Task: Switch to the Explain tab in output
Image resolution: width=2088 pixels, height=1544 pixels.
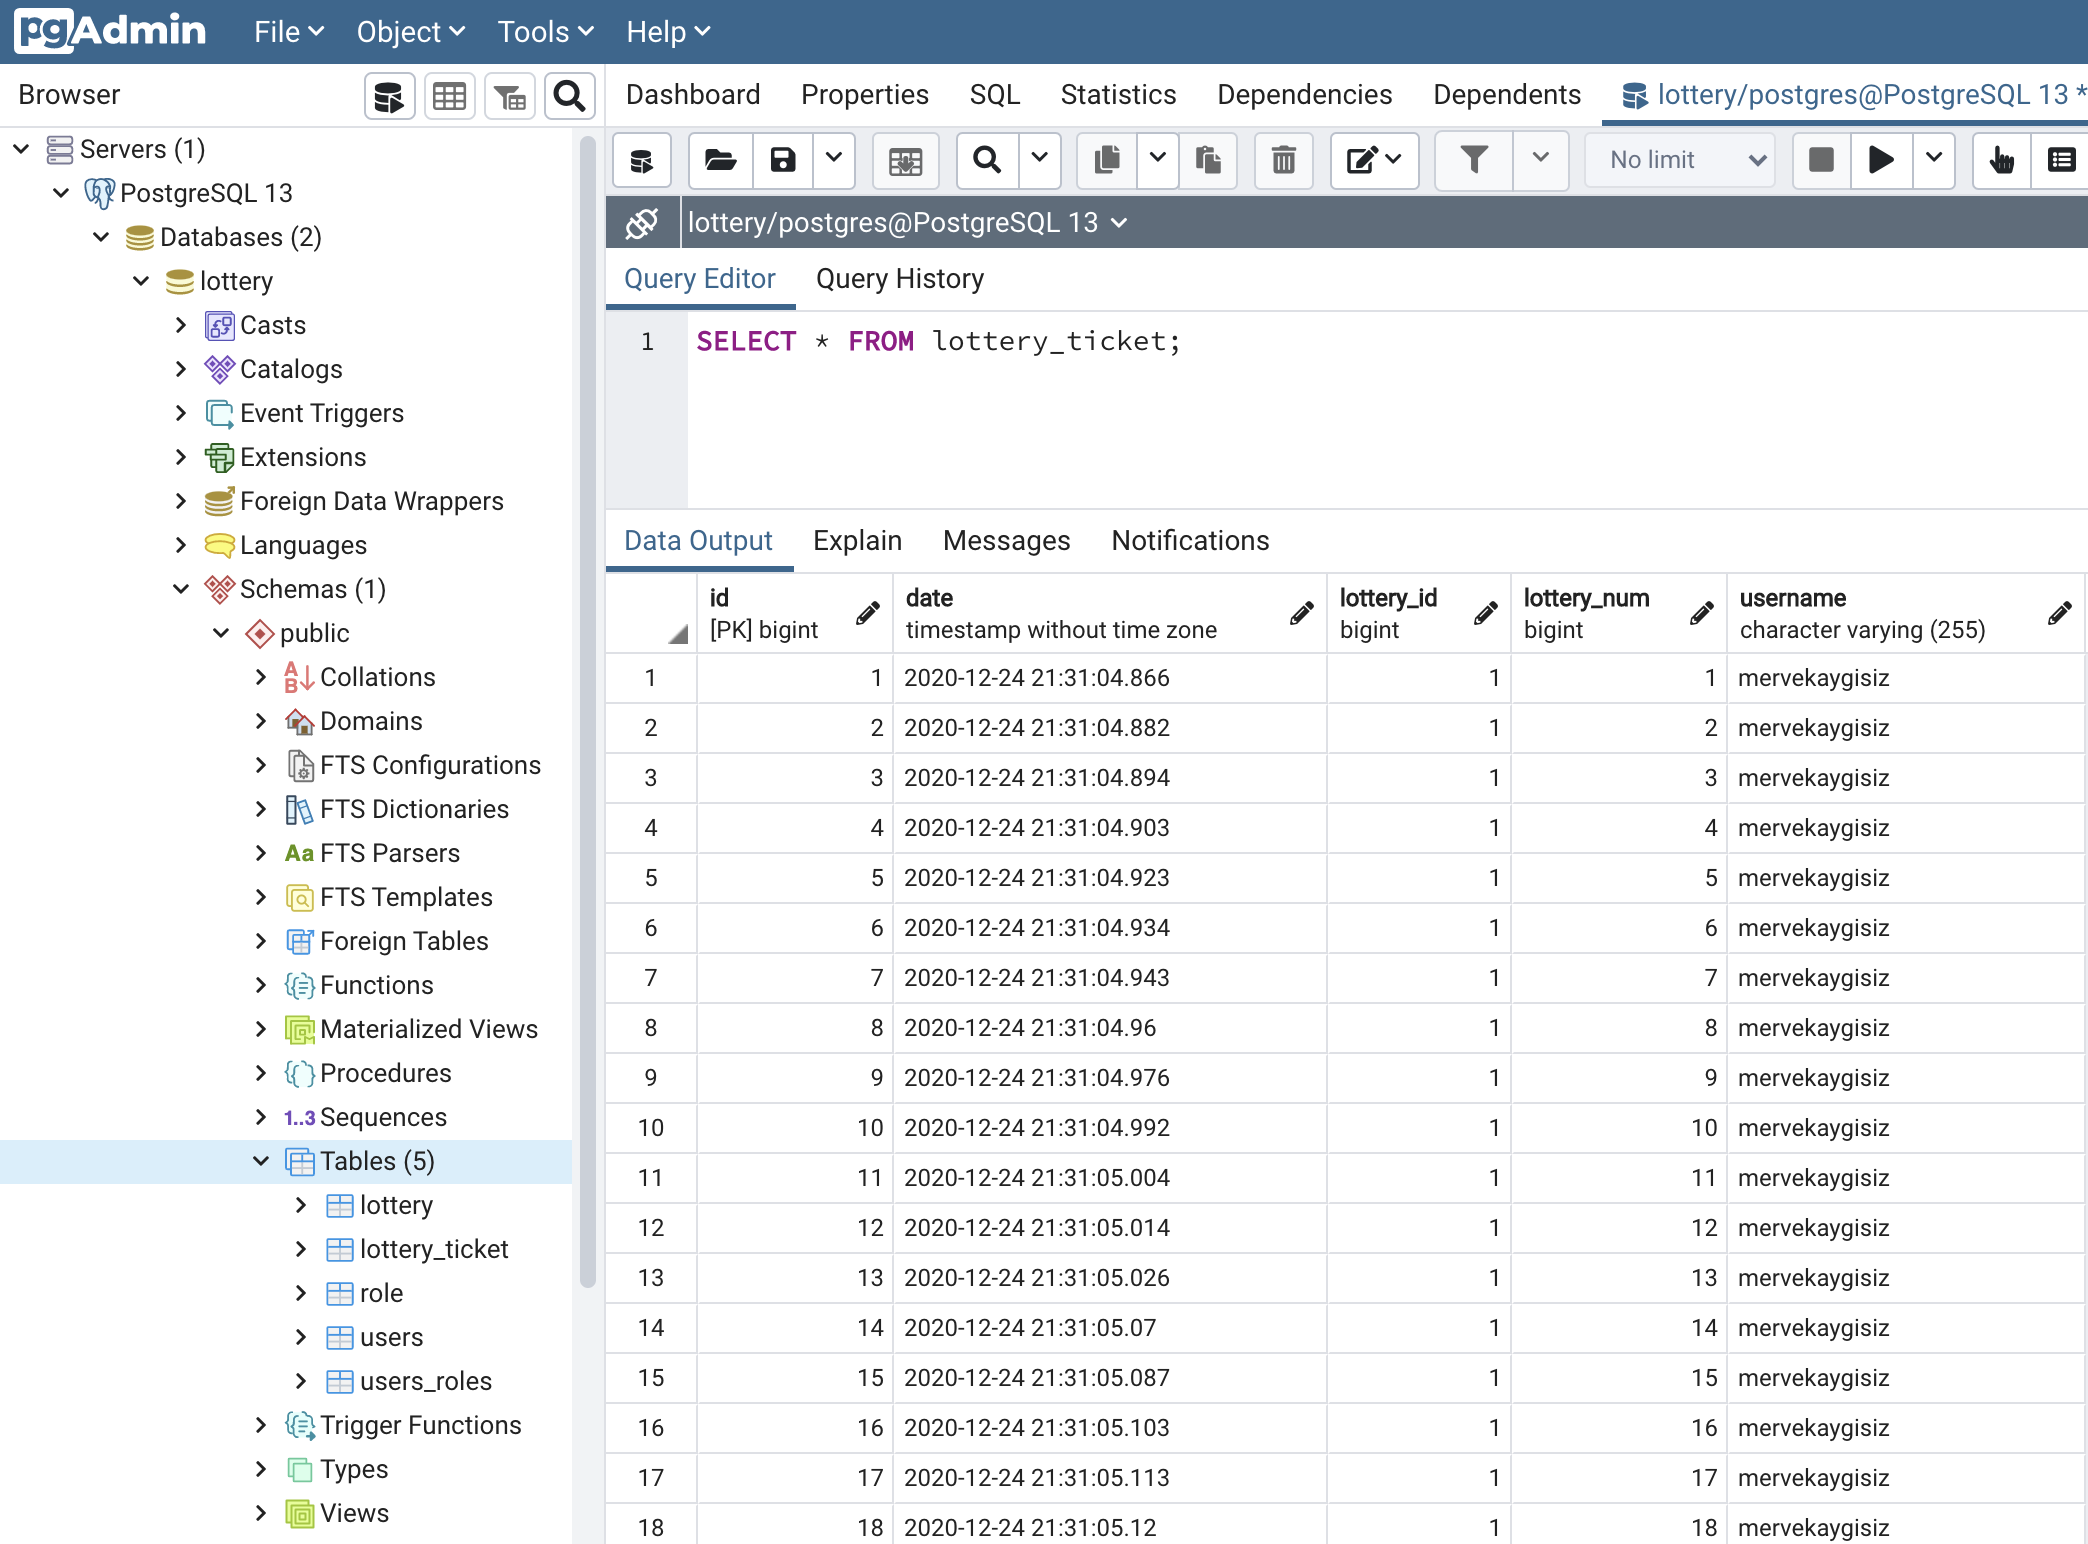Action: point(854,540)
